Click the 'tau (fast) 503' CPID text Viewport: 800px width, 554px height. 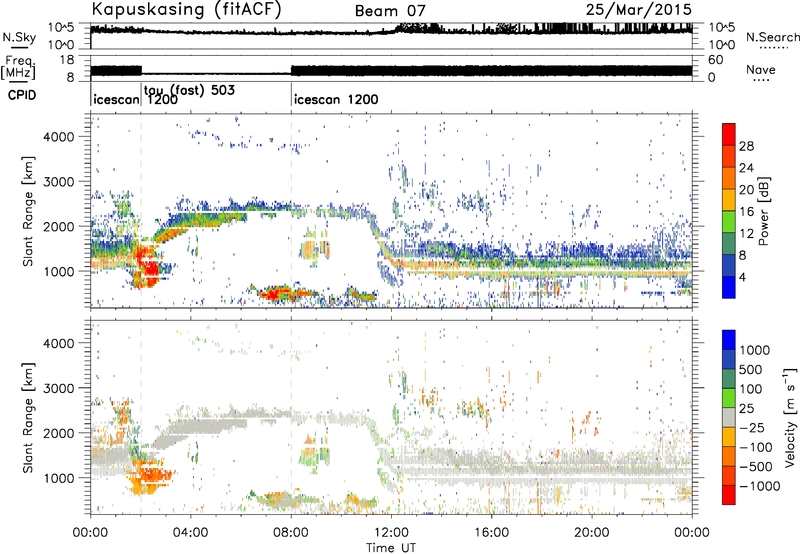click(x=189, y=90)
